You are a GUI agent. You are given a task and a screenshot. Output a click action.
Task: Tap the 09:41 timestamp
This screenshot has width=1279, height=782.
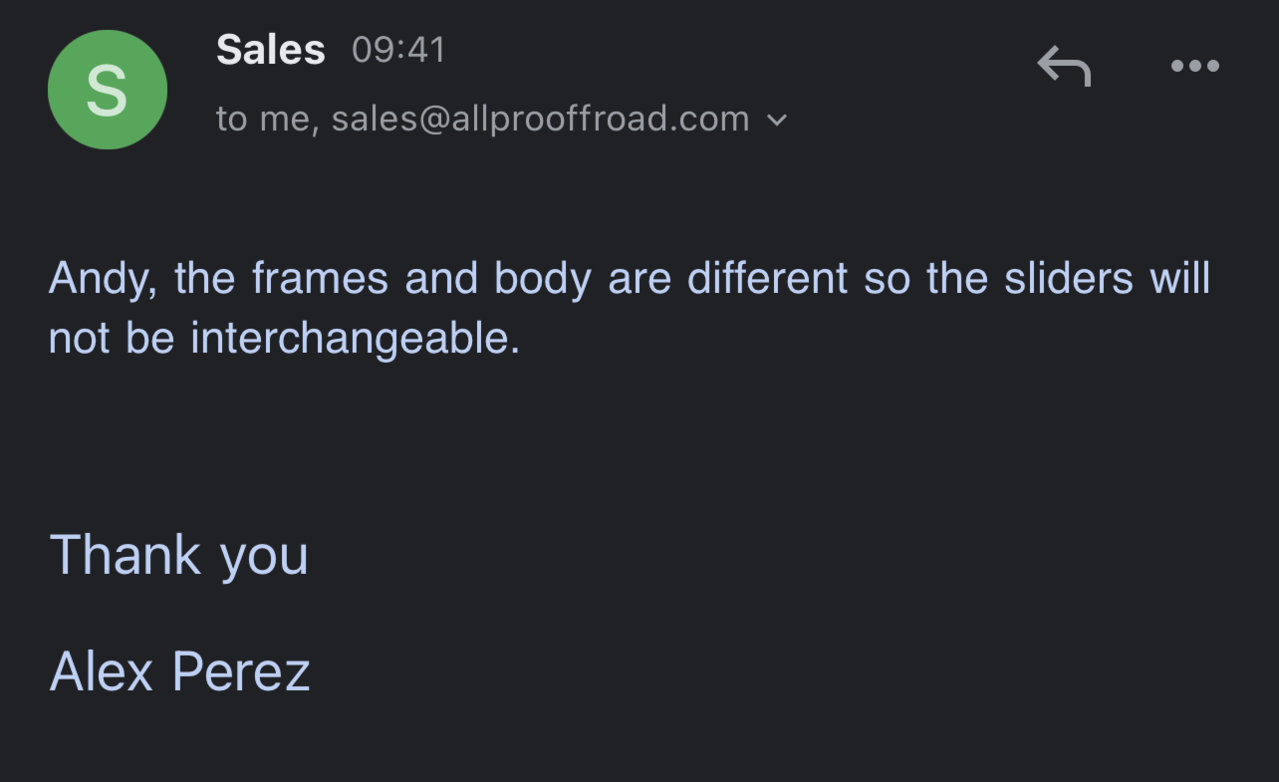coord(398,50)
